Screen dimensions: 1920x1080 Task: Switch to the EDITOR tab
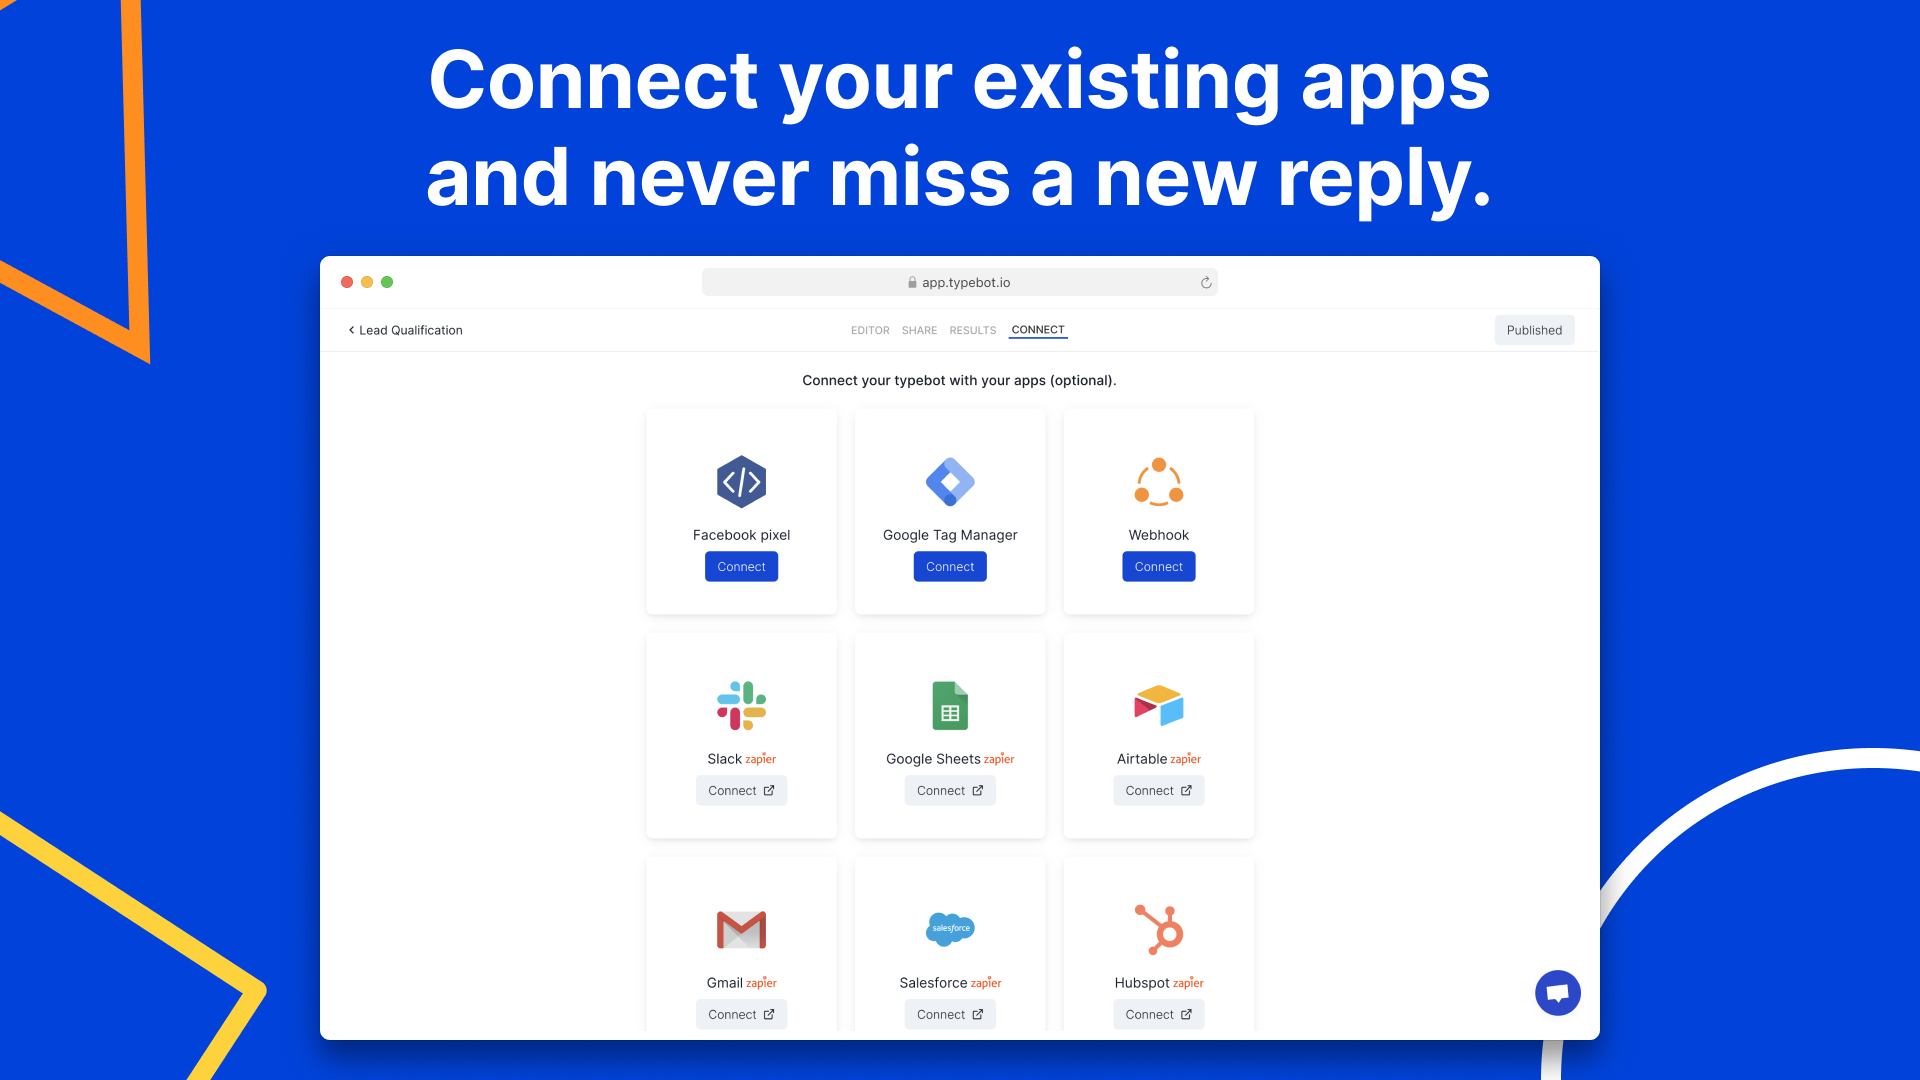[870, 330]
